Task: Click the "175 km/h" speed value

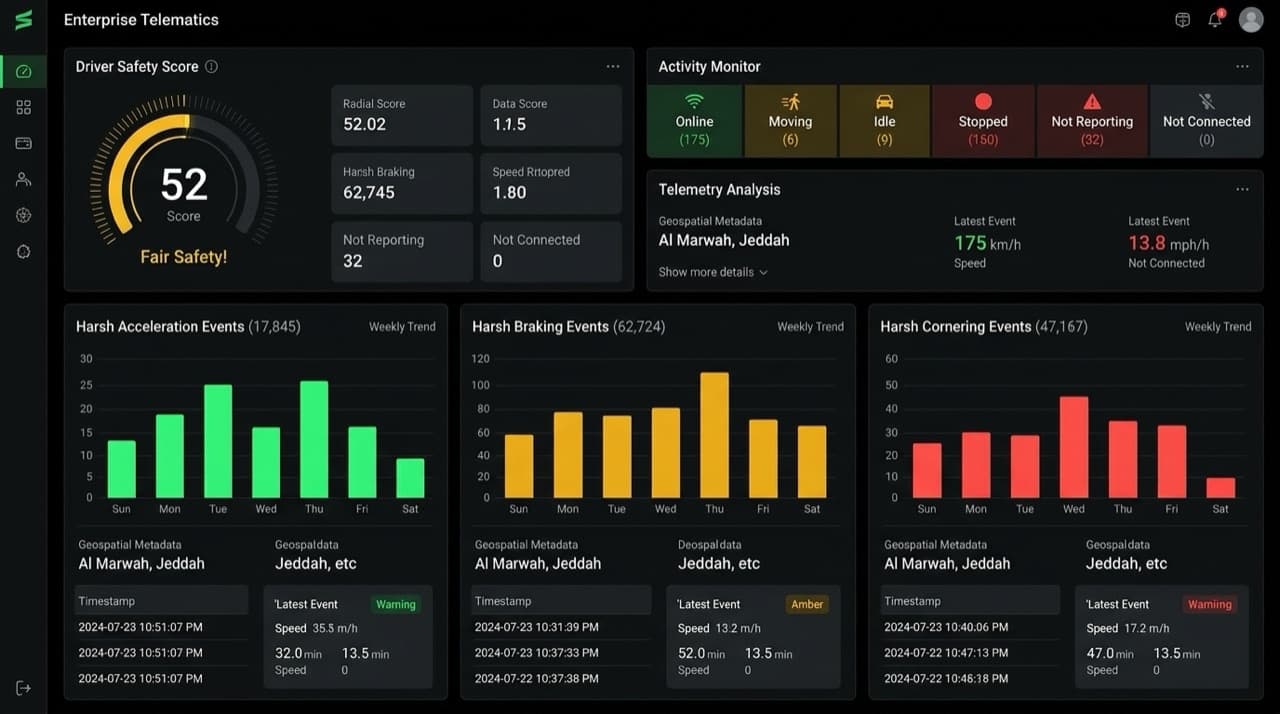Action: [987, 243]
